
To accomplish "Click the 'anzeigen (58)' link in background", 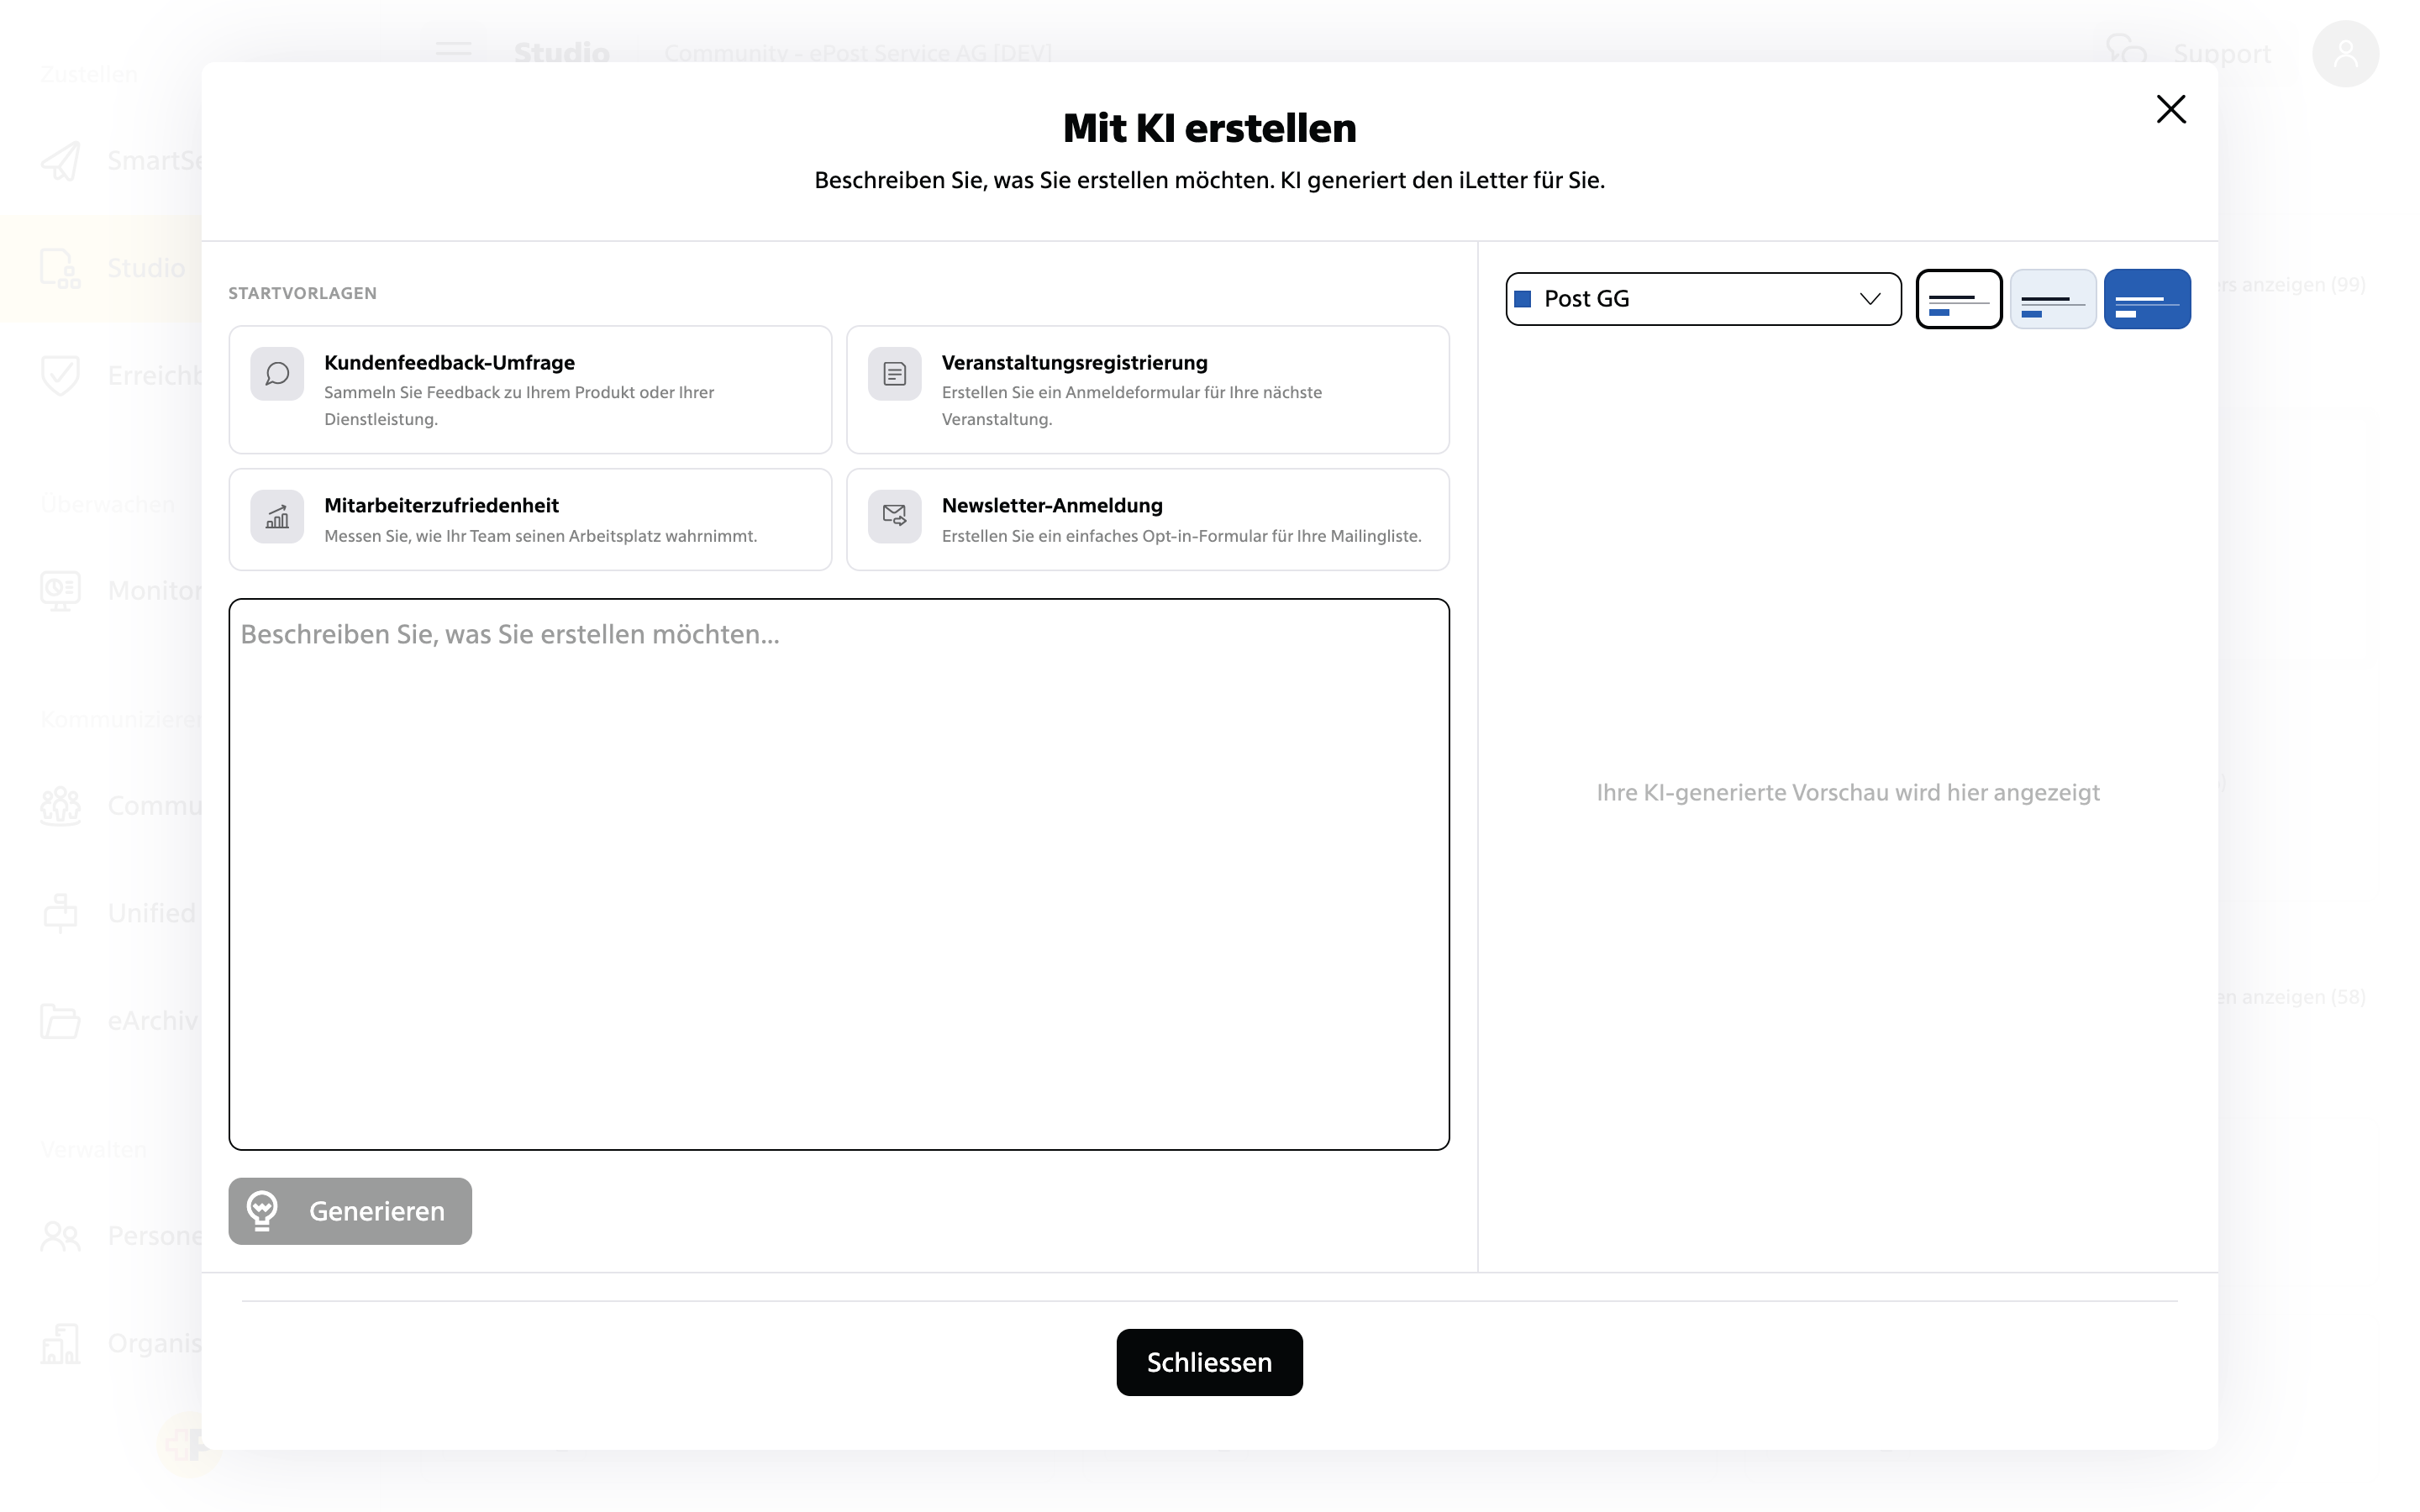I will [2292, 997].
